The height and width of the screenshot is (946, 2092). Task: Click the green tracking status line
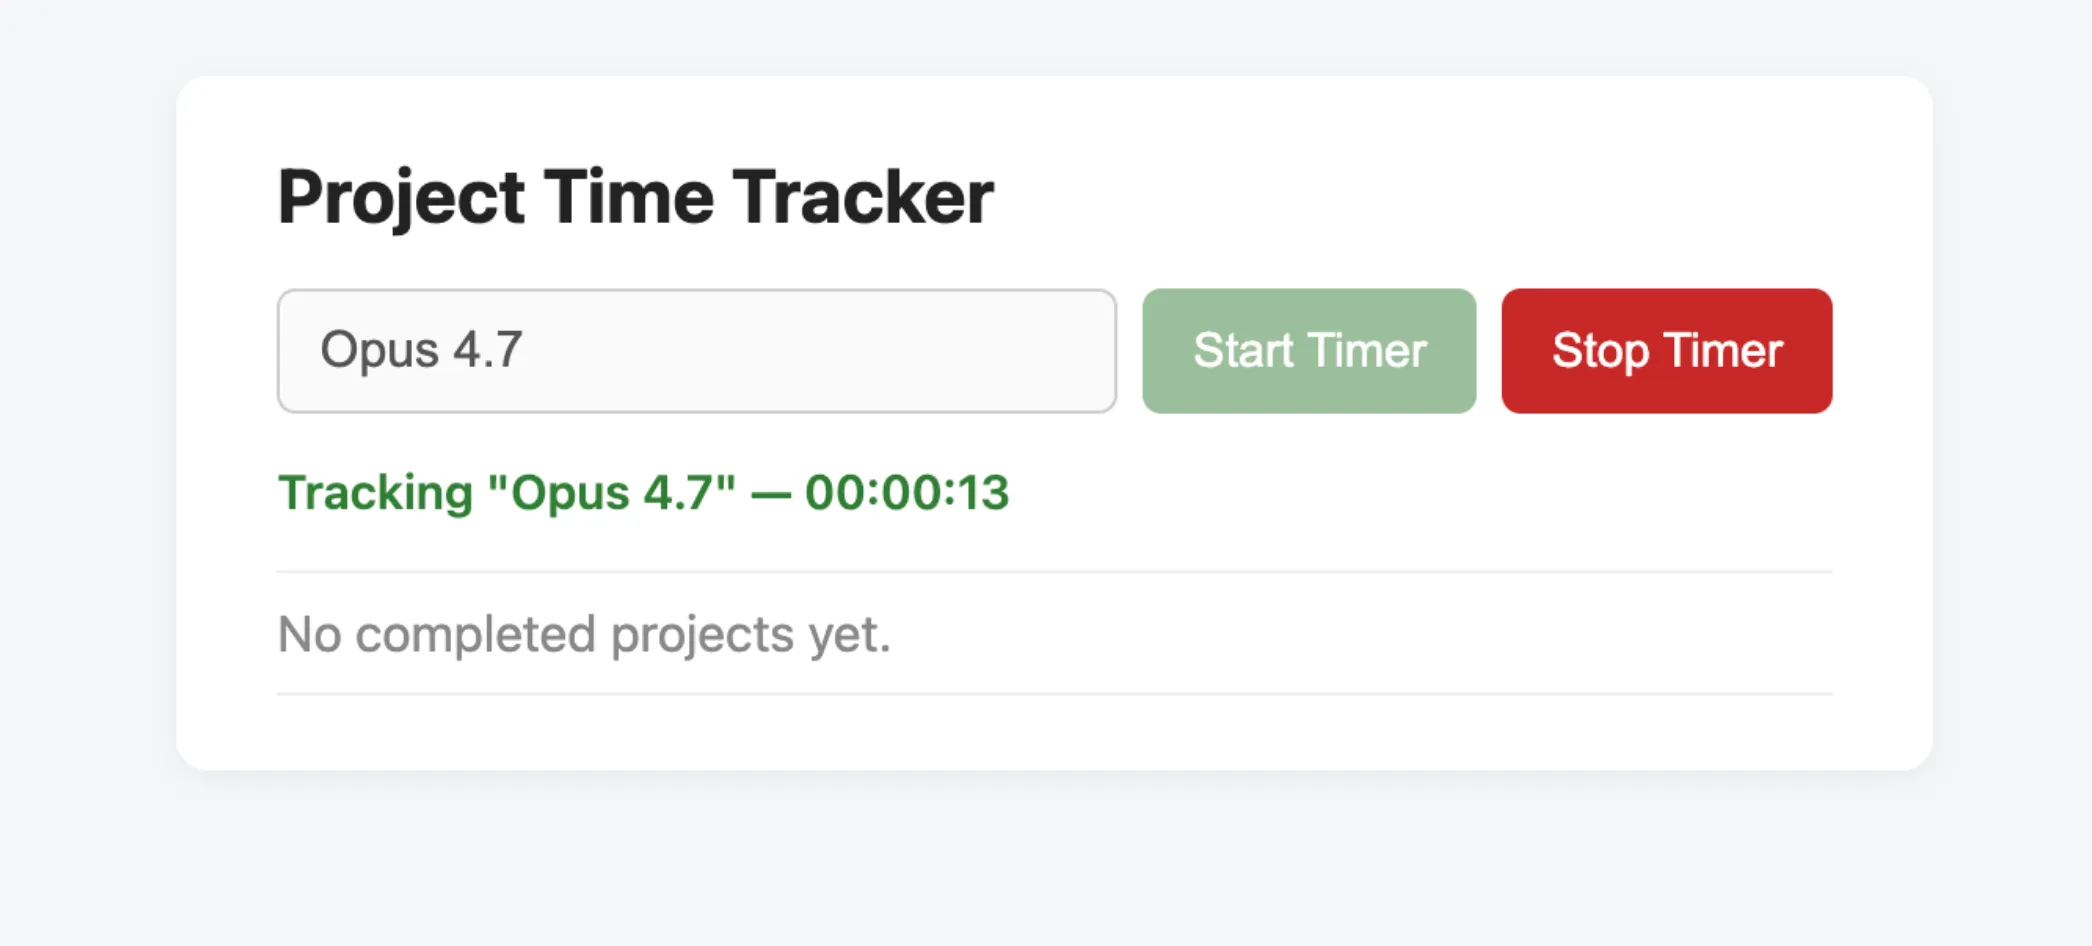[643, 492]
